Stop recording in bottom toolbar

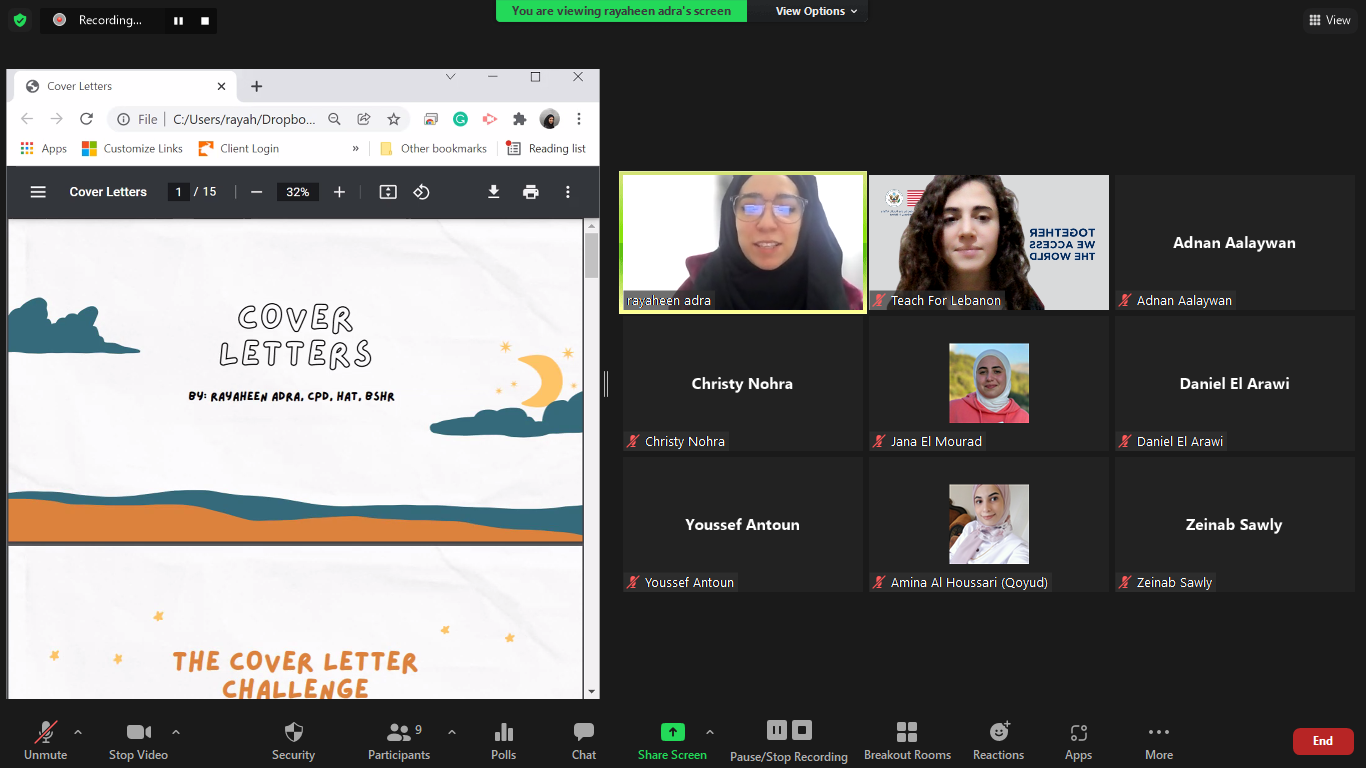(x=802, y=730)
